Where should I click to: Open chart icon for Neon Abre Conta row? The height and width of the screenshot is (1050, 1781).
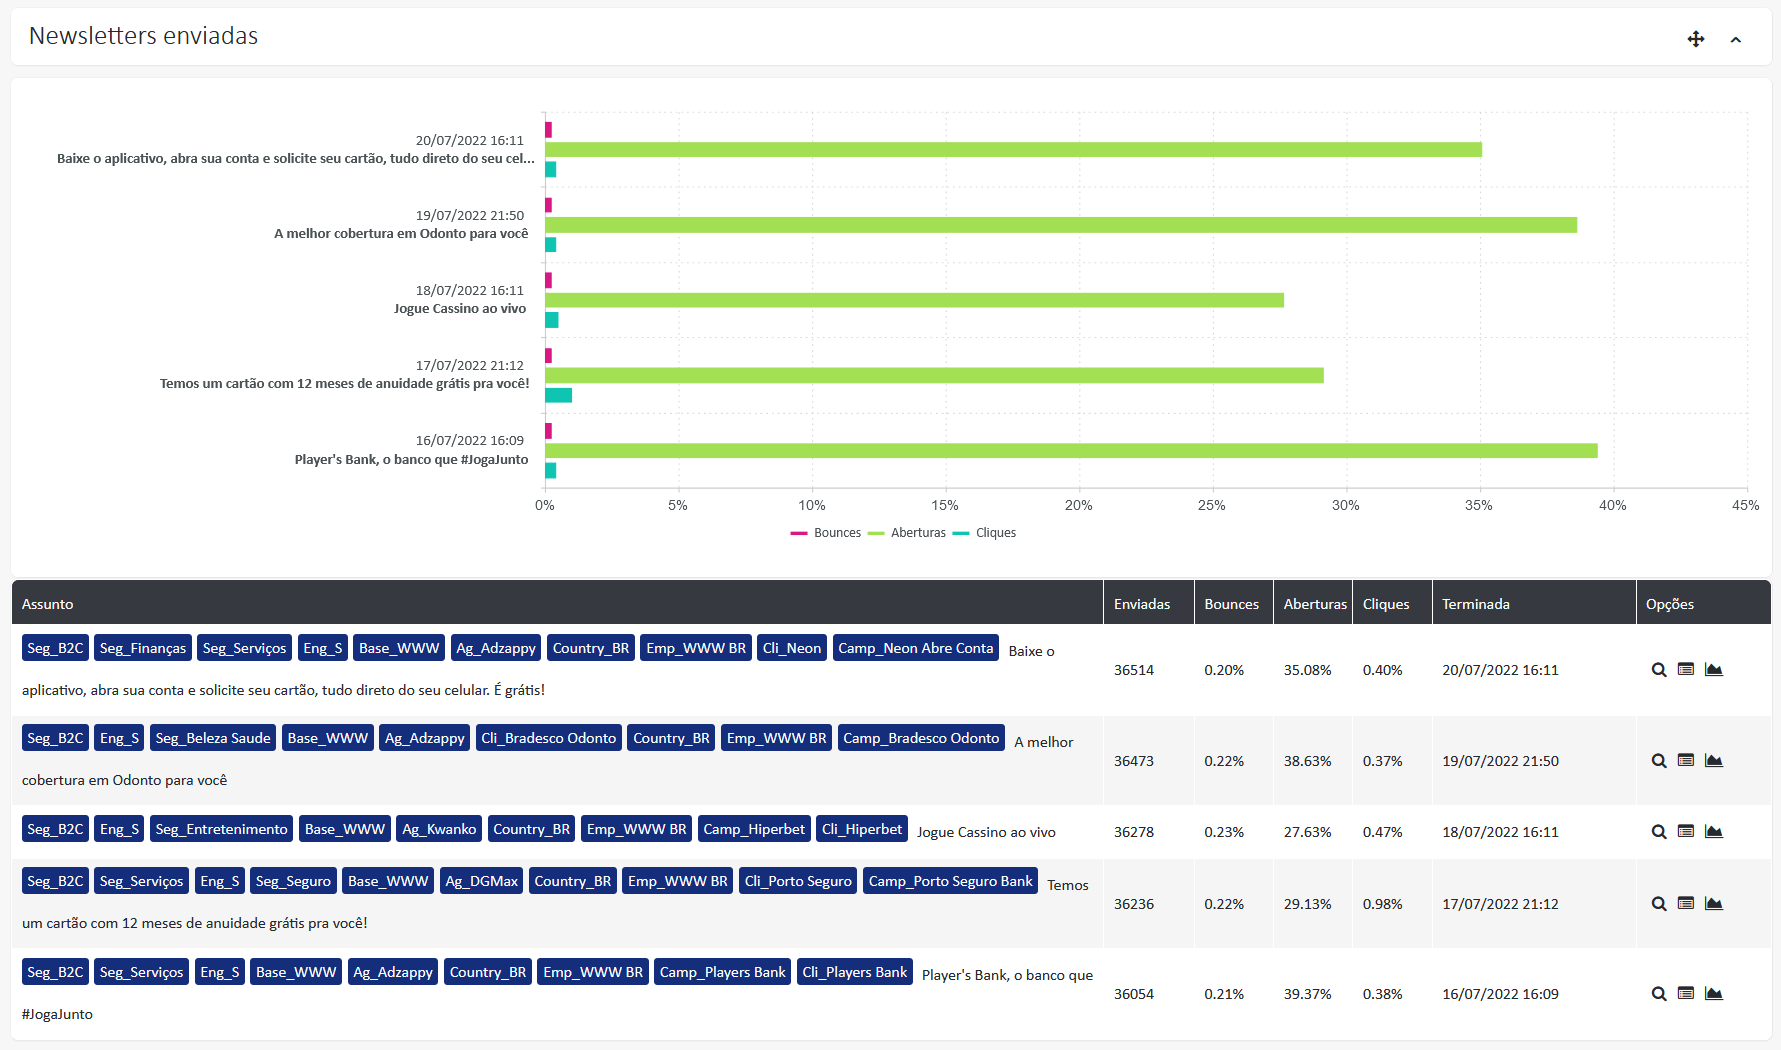(1713, 670)
